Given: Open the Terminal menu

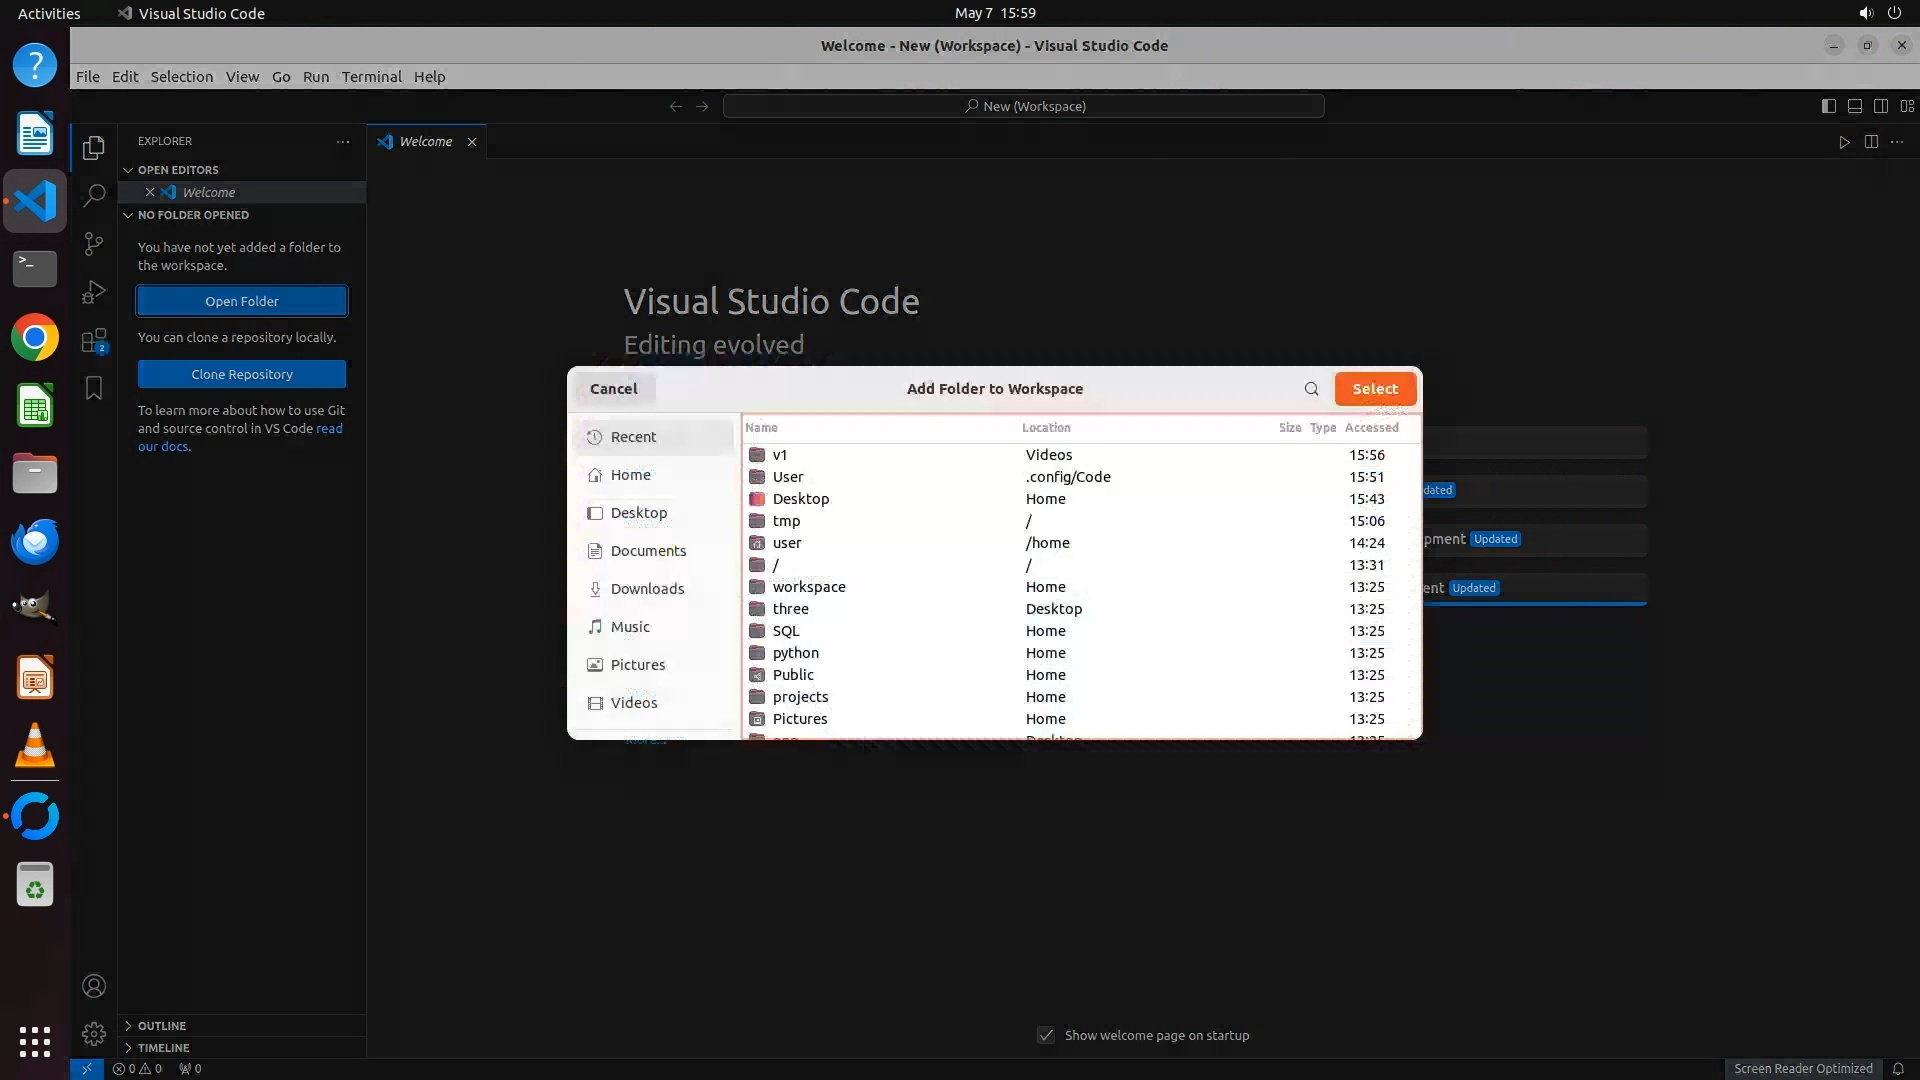Looking at the screenshot, I should (371, 77).
